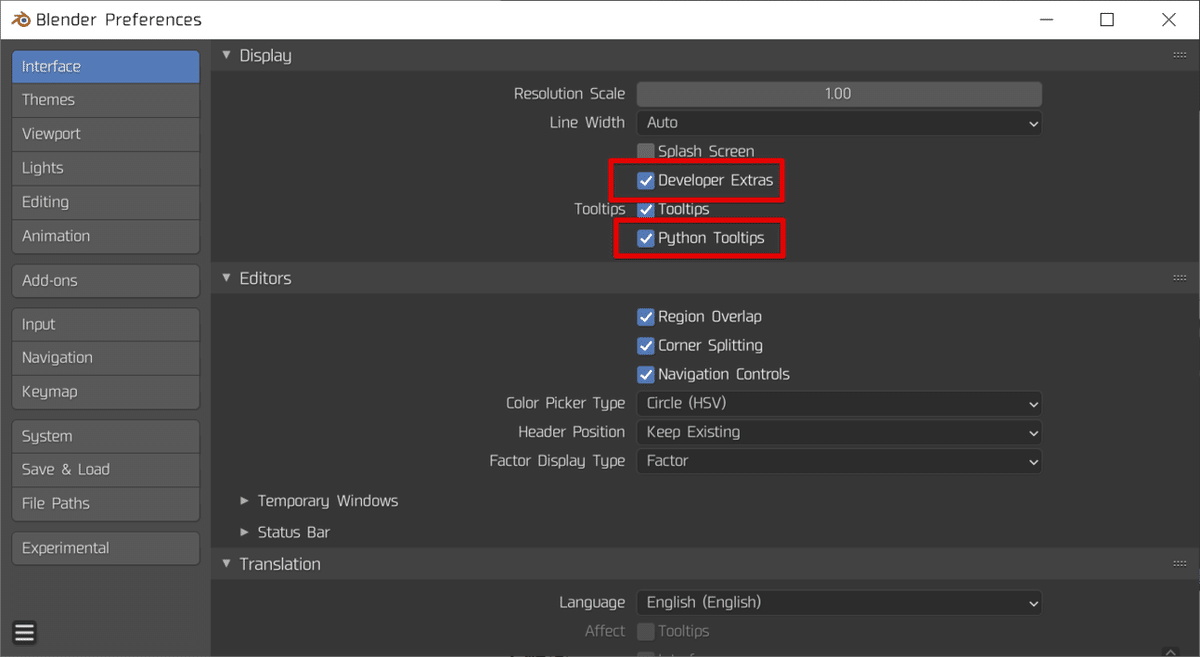Open Color Picker Type dropdown
This screenshot has width=1200, height=657.
pyautogui.click(x=839, y=403)
